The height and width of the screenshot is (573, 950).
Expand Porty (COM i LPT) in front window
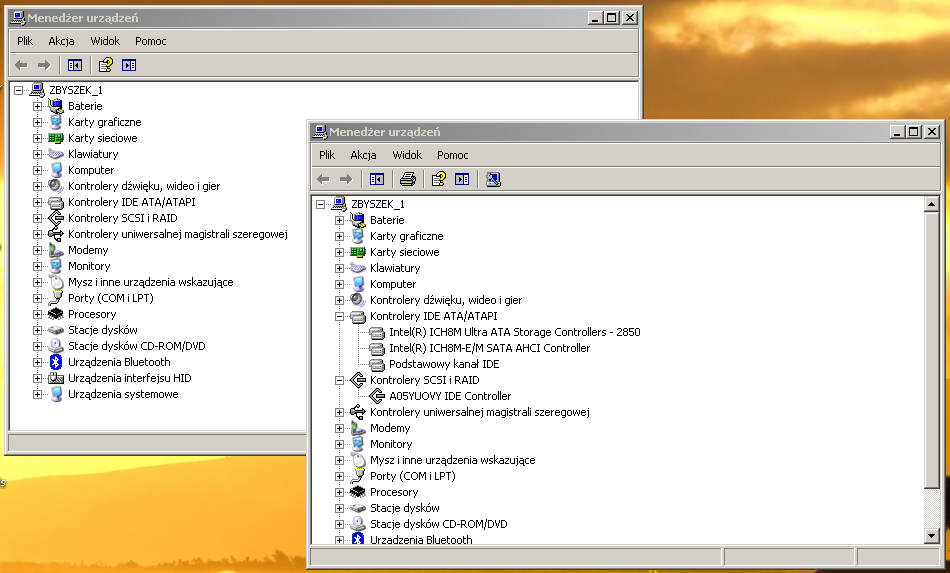pyautogui.click(x=339, y=476)
